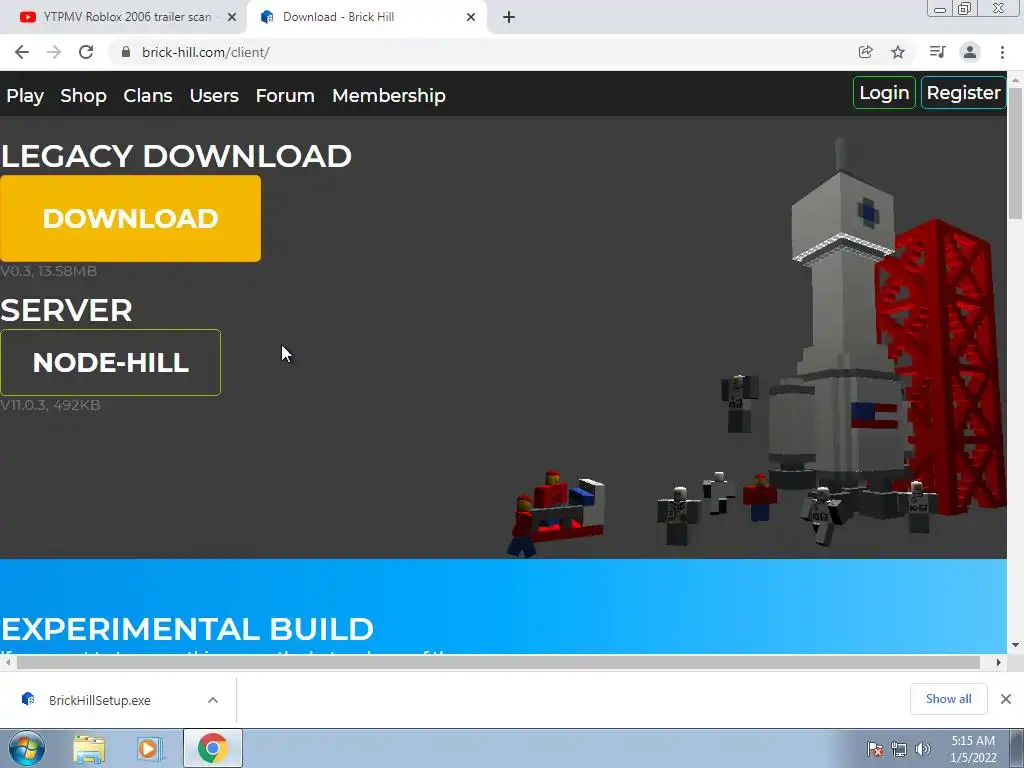This screenshot has height=768, width=1024.
Task: Click the yellow DOWNLOAD button
Action: 131,218
